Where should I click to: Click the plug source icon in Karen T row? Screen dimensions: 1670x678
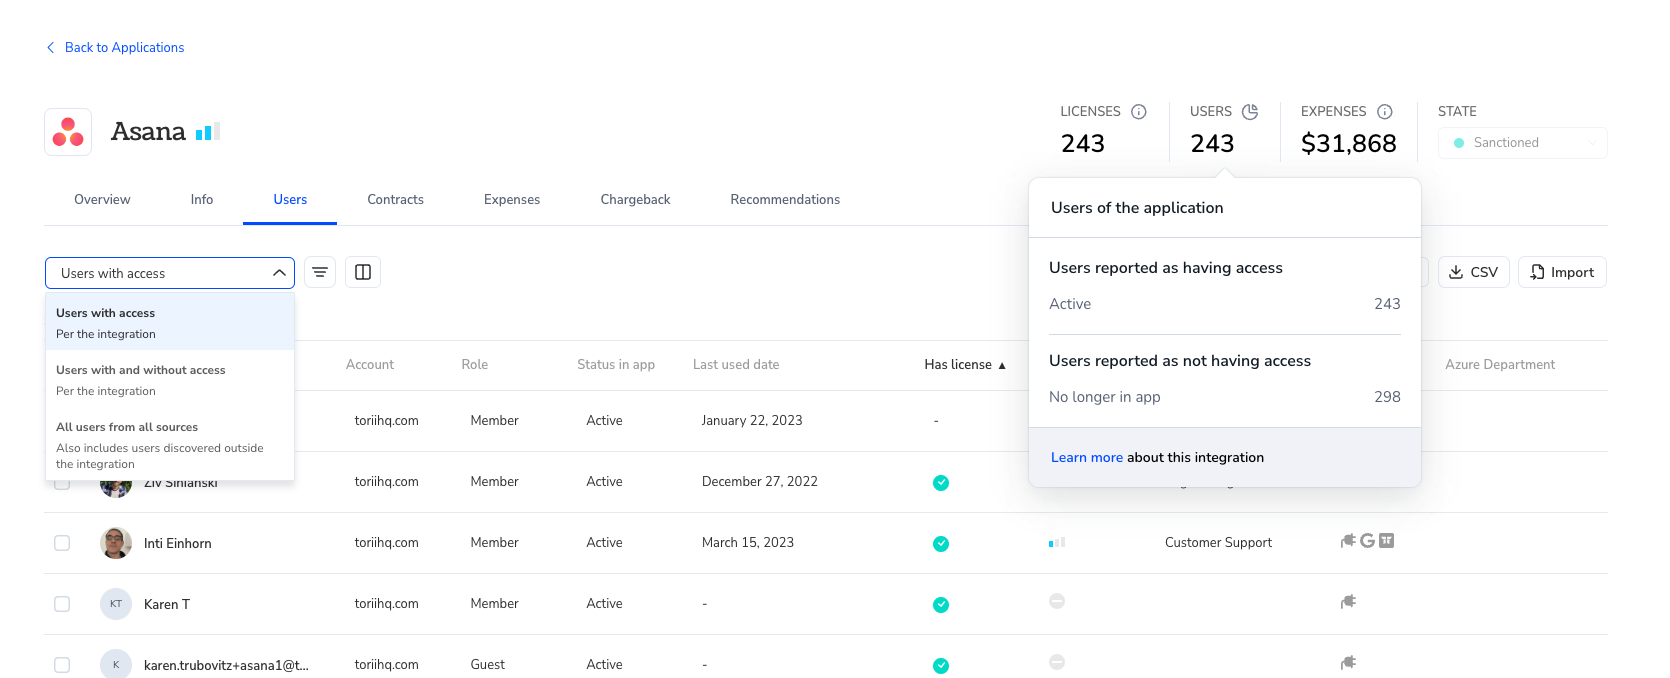click(1348, 602)
